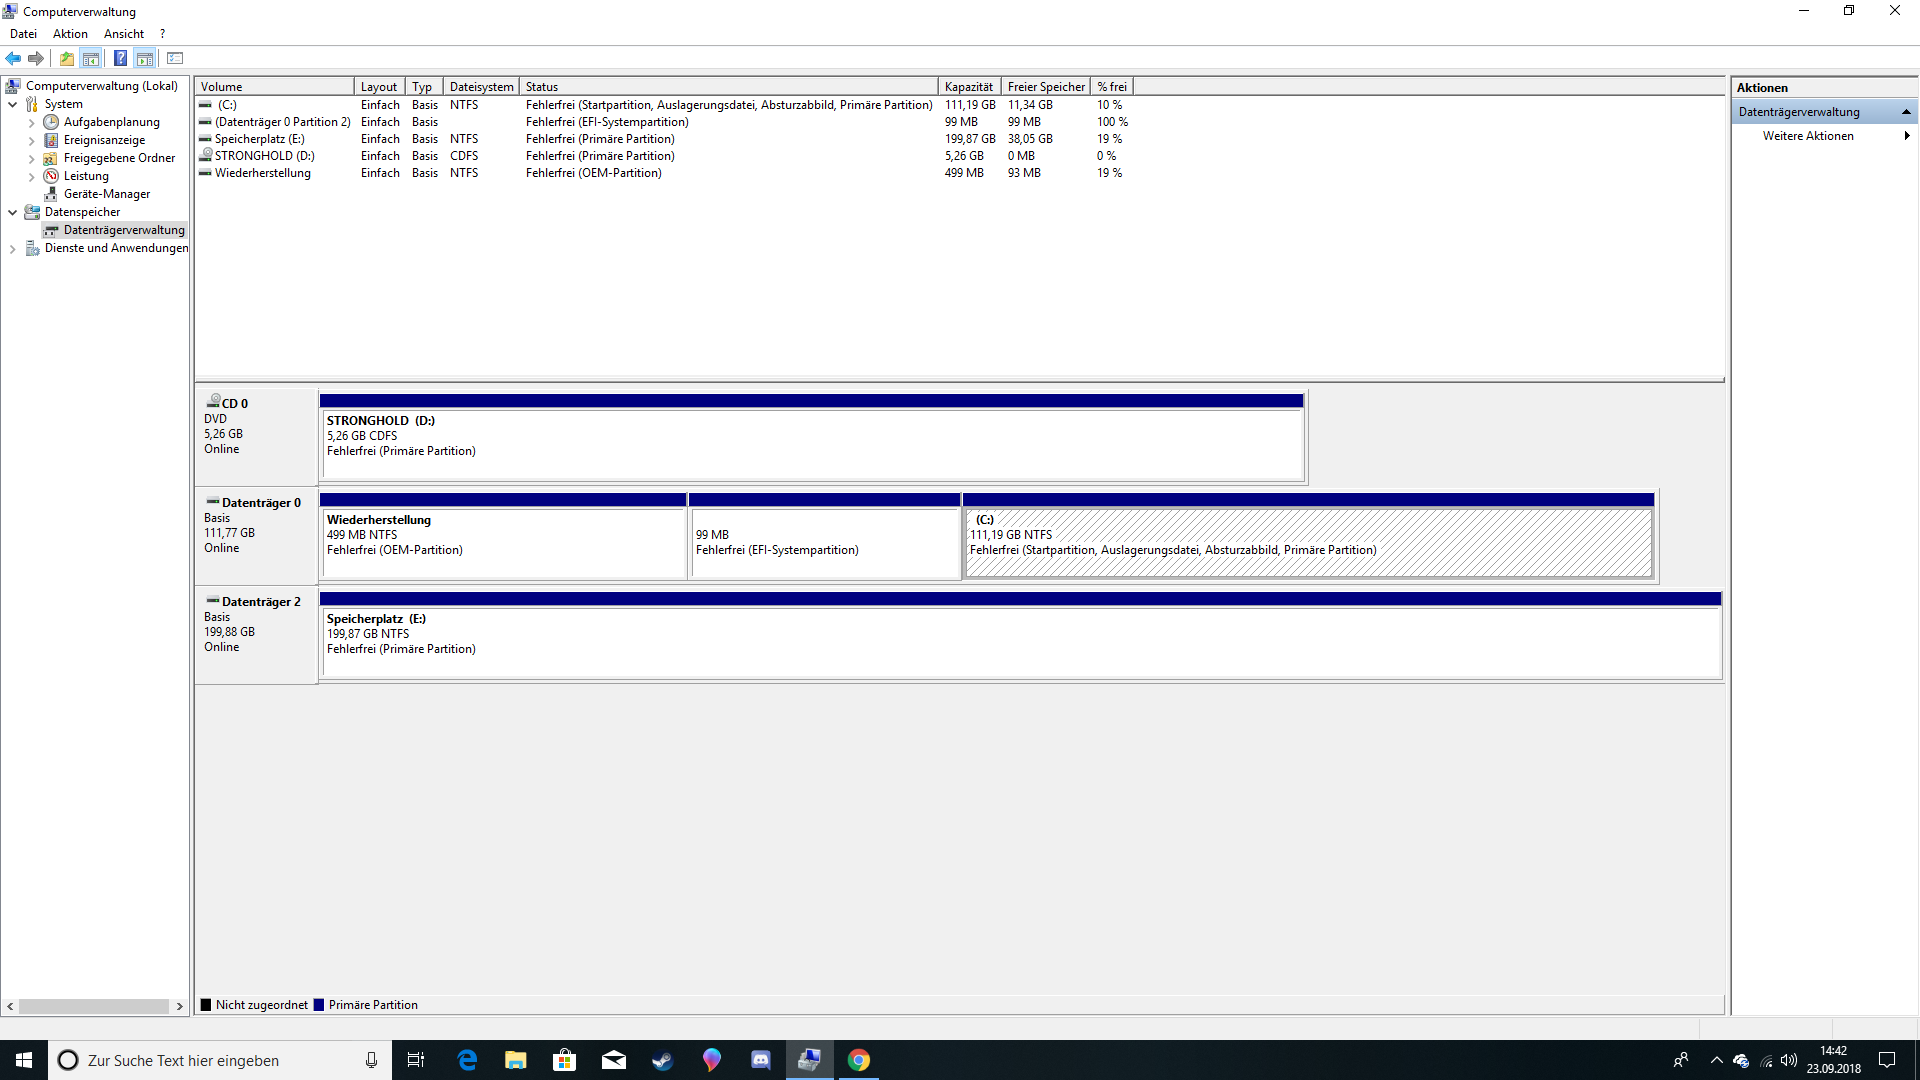1920x1080 pixels.
Task: Open Geräte-Manager in the tree
Action: pyautogui.click(x=106, y=194)
